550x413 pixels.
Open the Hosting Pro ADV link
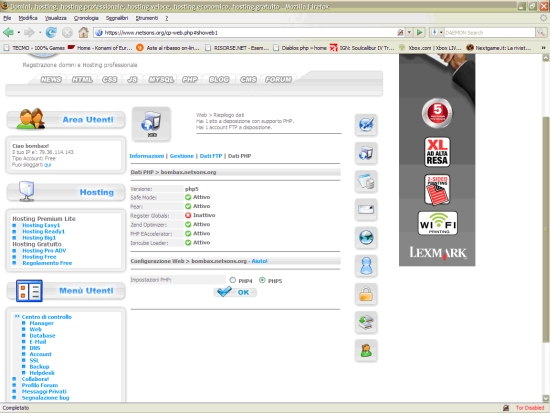[x=44, y=251]
